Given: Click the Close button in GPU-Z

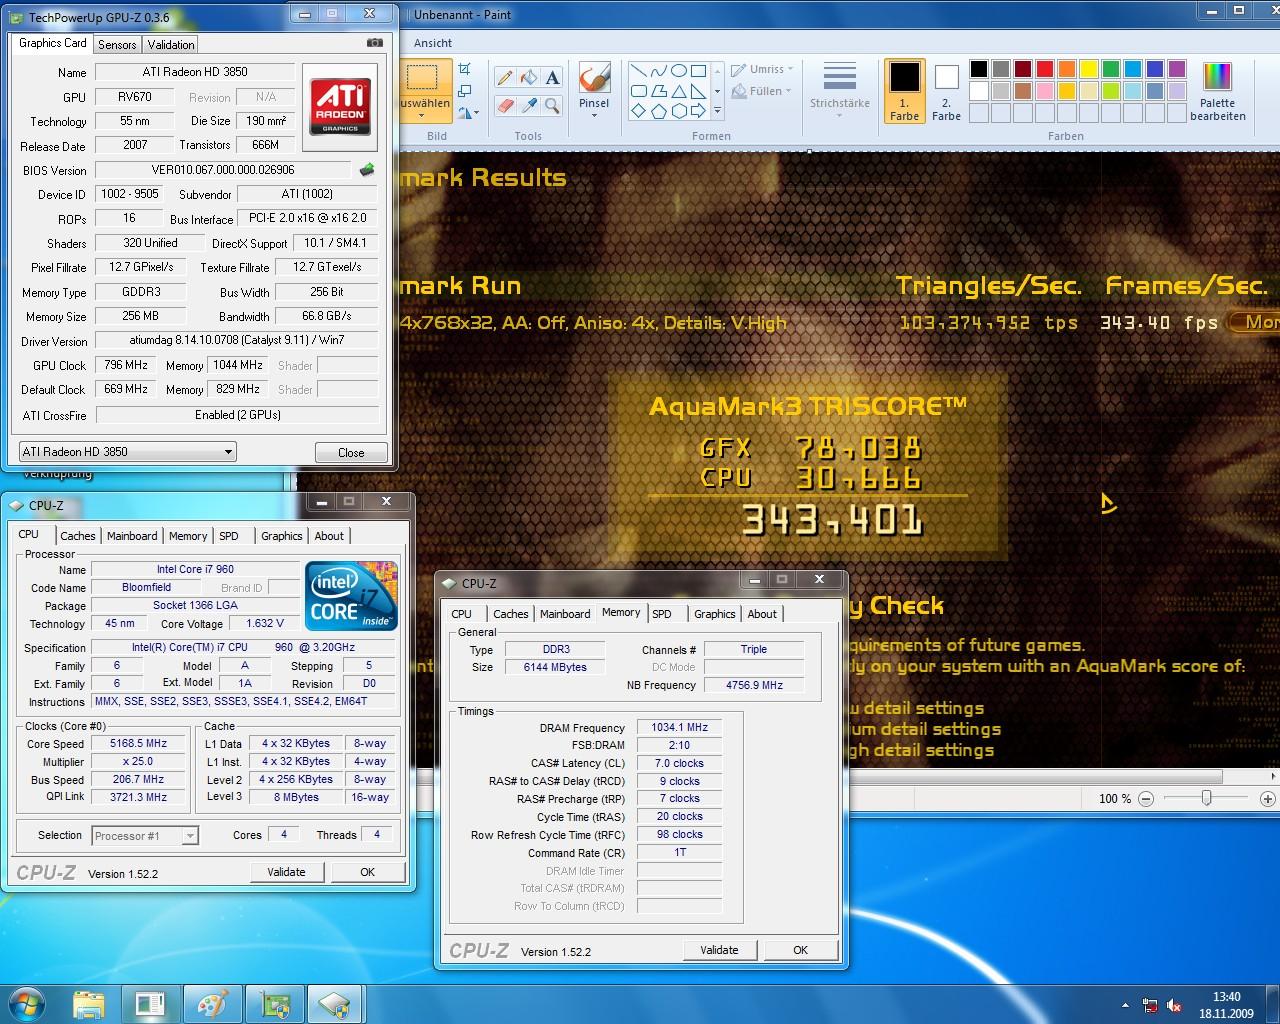Looking at the screenshot, I should (351, 452).
